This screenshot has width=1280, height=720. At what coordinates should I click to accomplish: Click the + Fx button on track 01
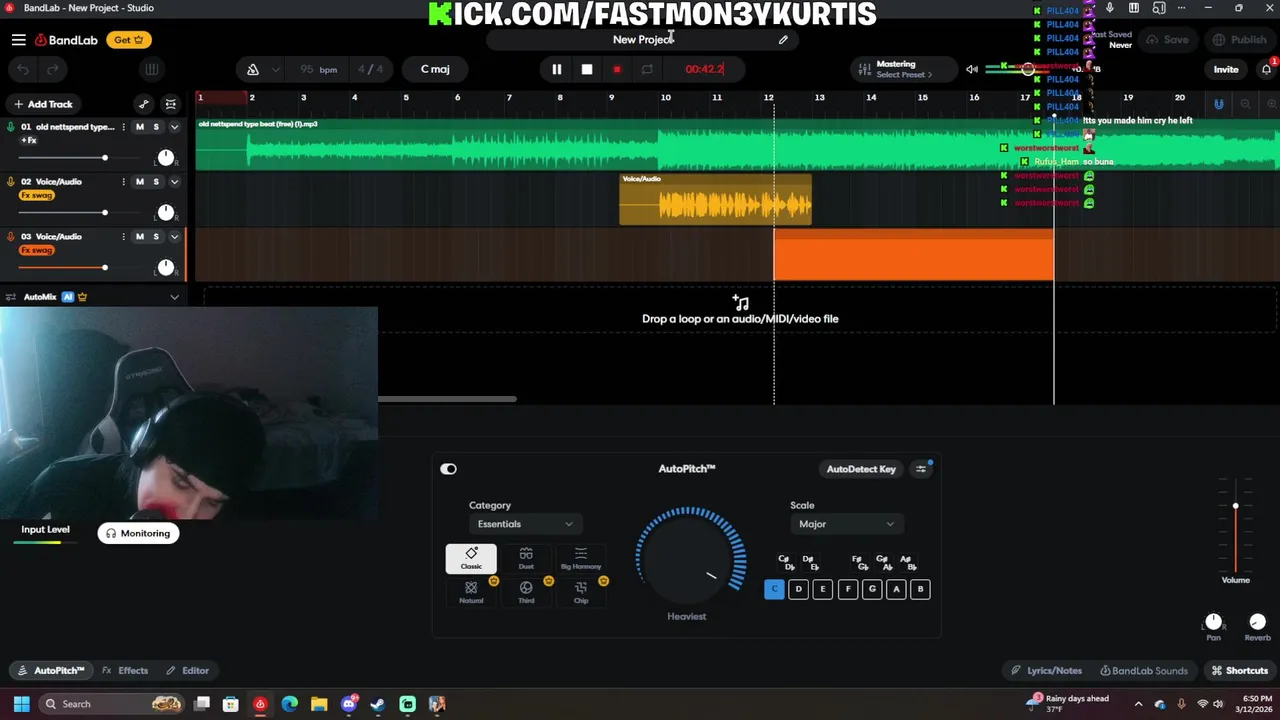click(30, 140)
